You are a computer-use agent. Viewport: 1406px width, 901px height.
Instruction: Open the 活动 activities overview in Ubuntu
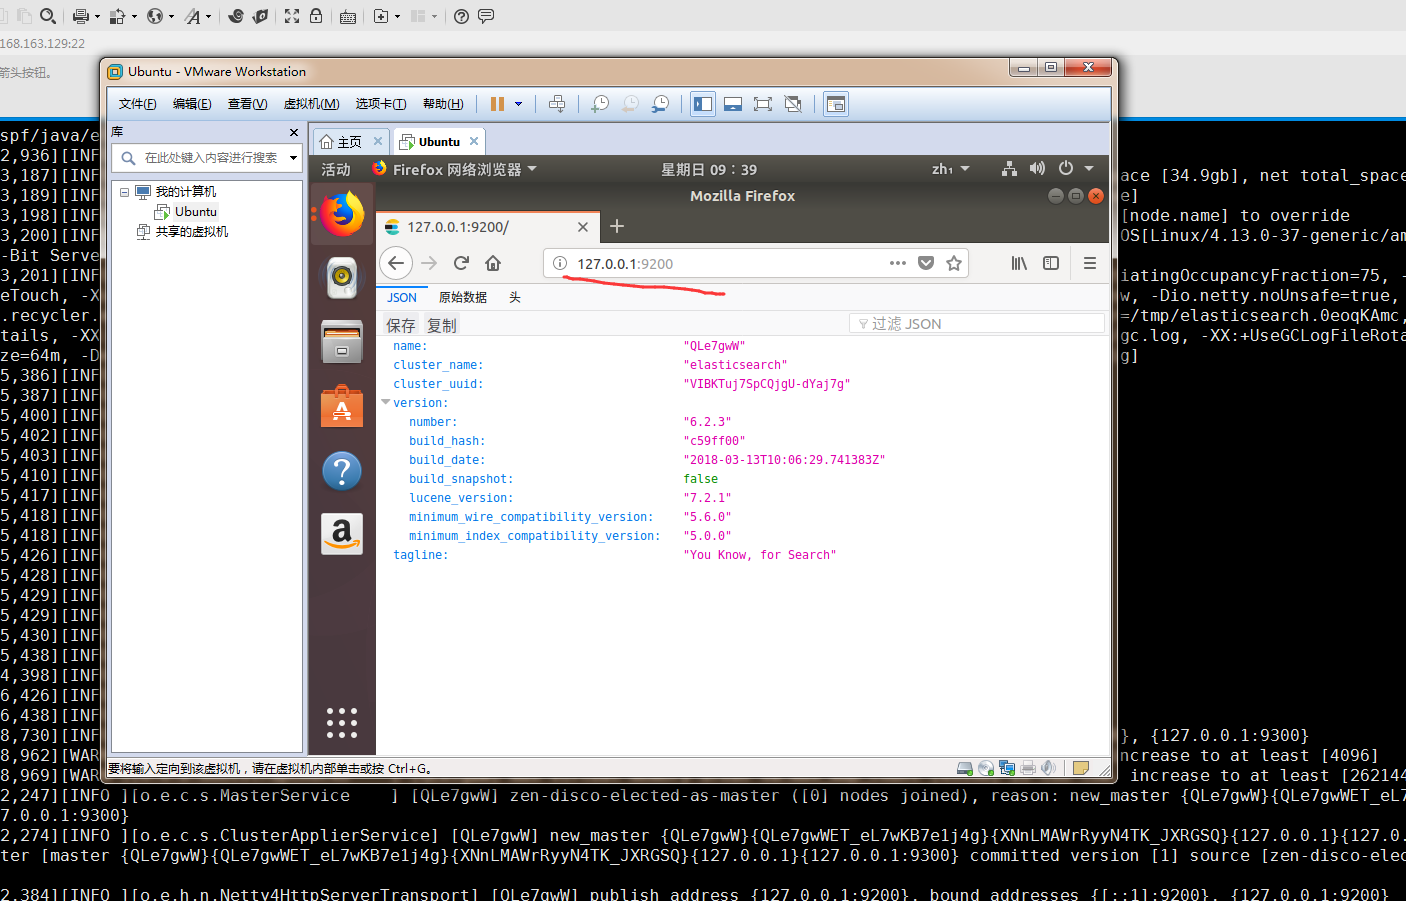336,170
